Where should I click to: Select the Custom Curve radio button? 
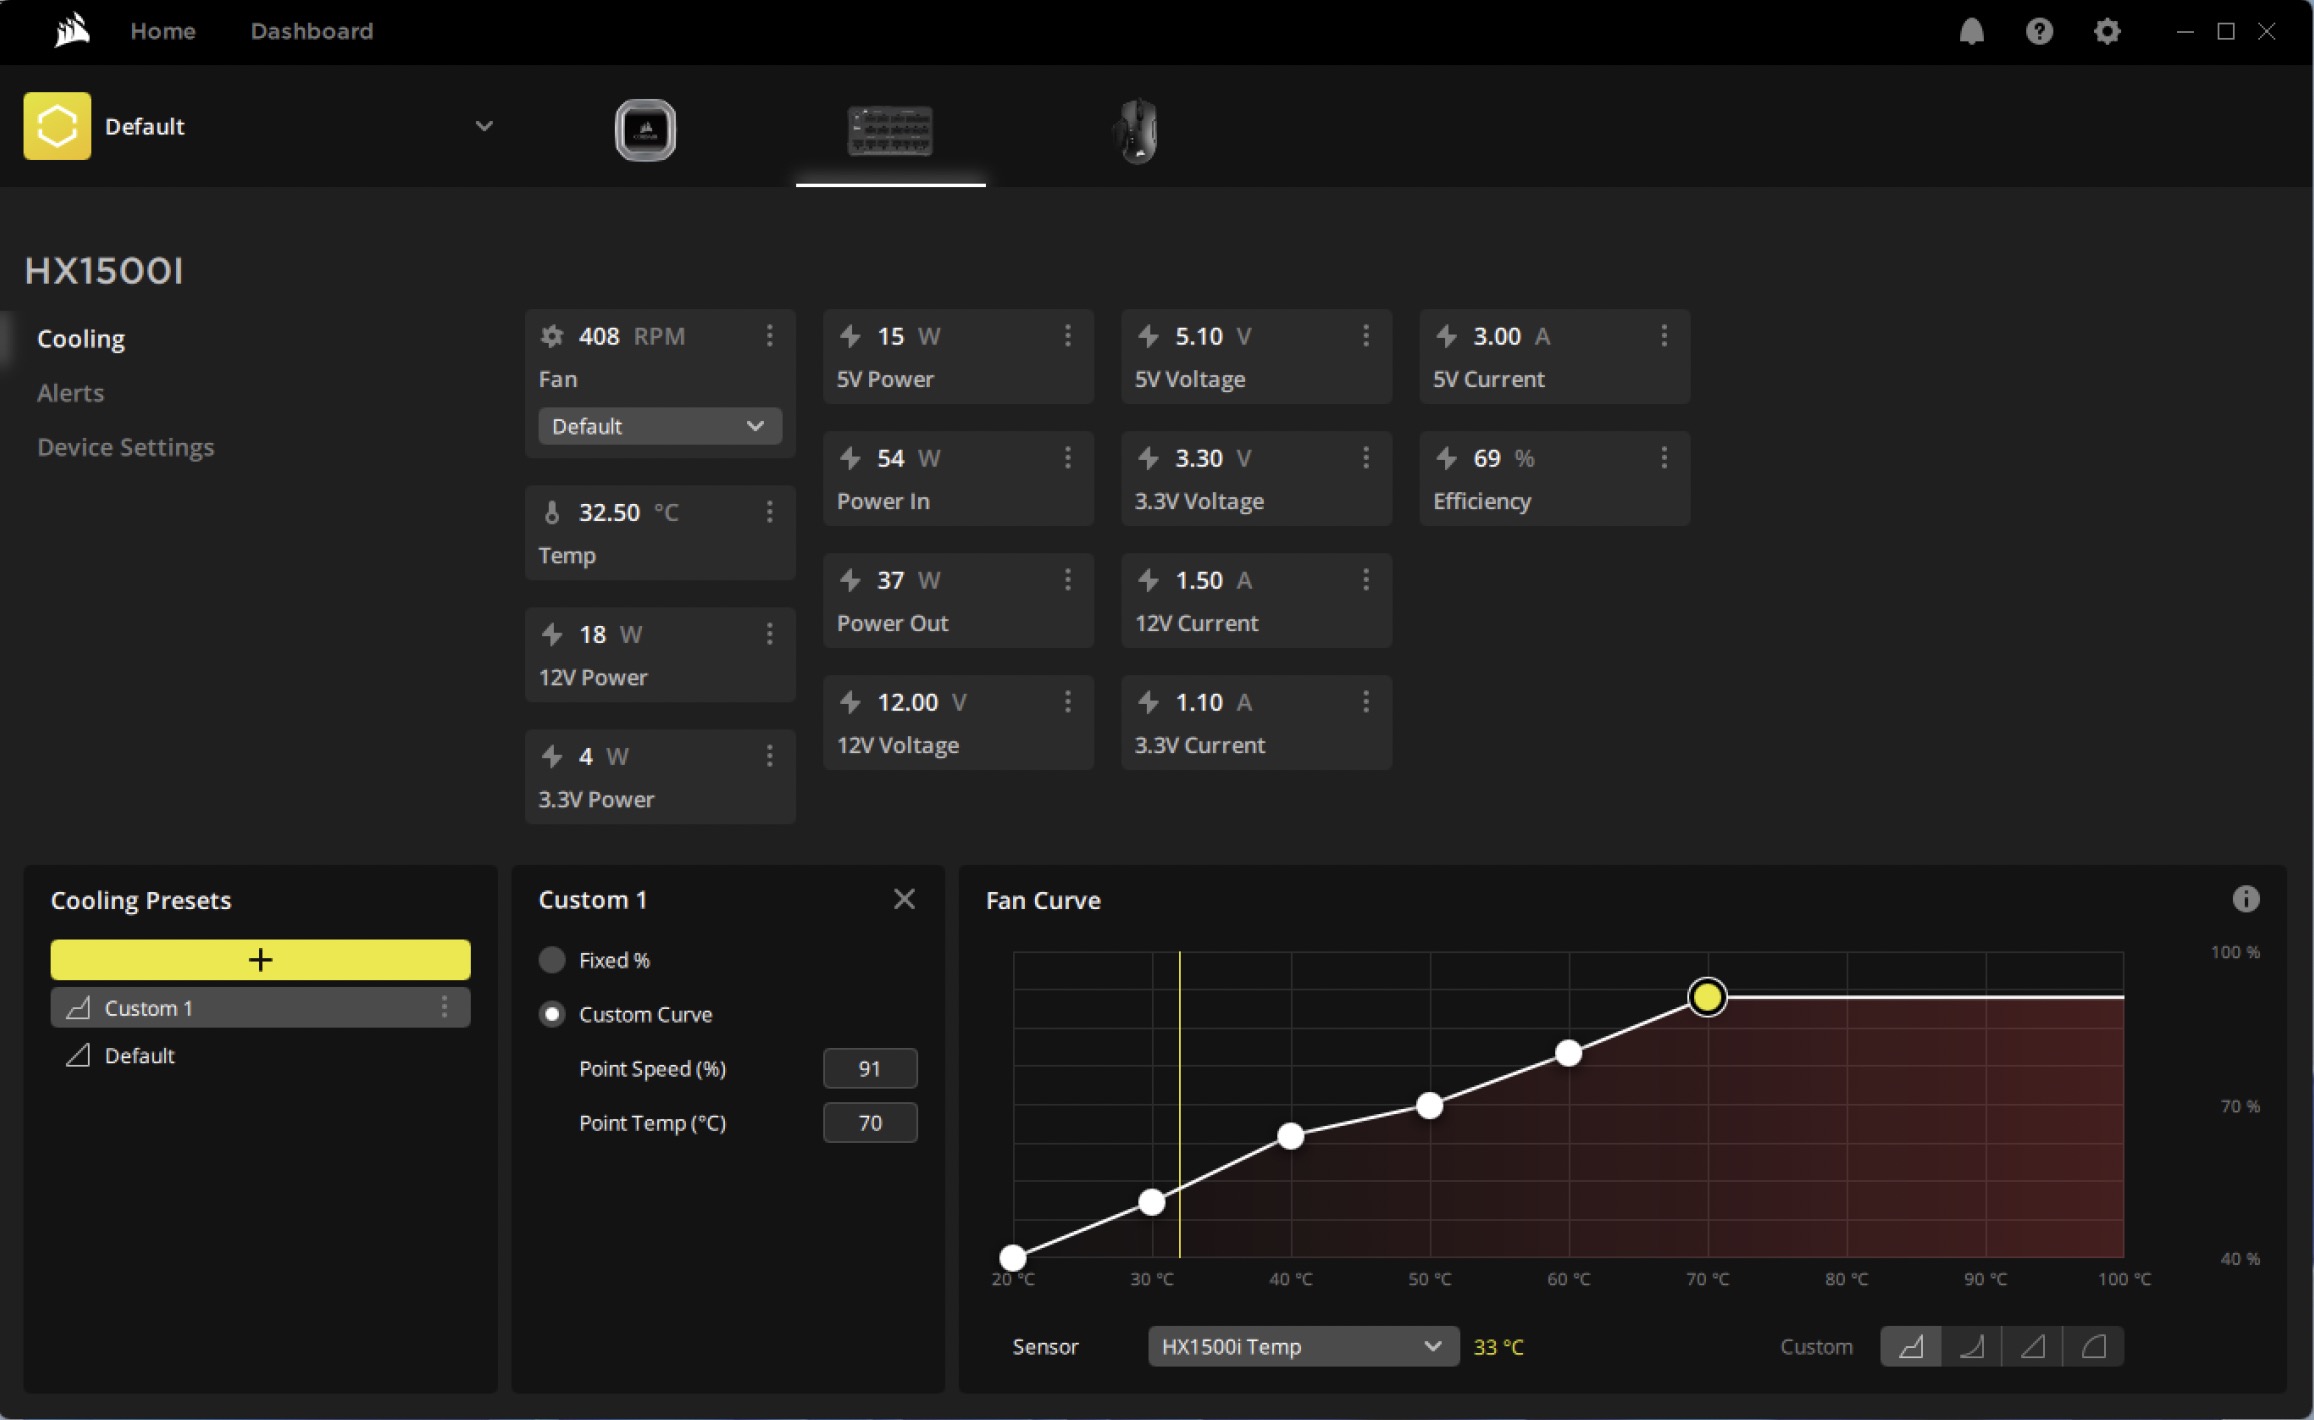[552, 1014]
